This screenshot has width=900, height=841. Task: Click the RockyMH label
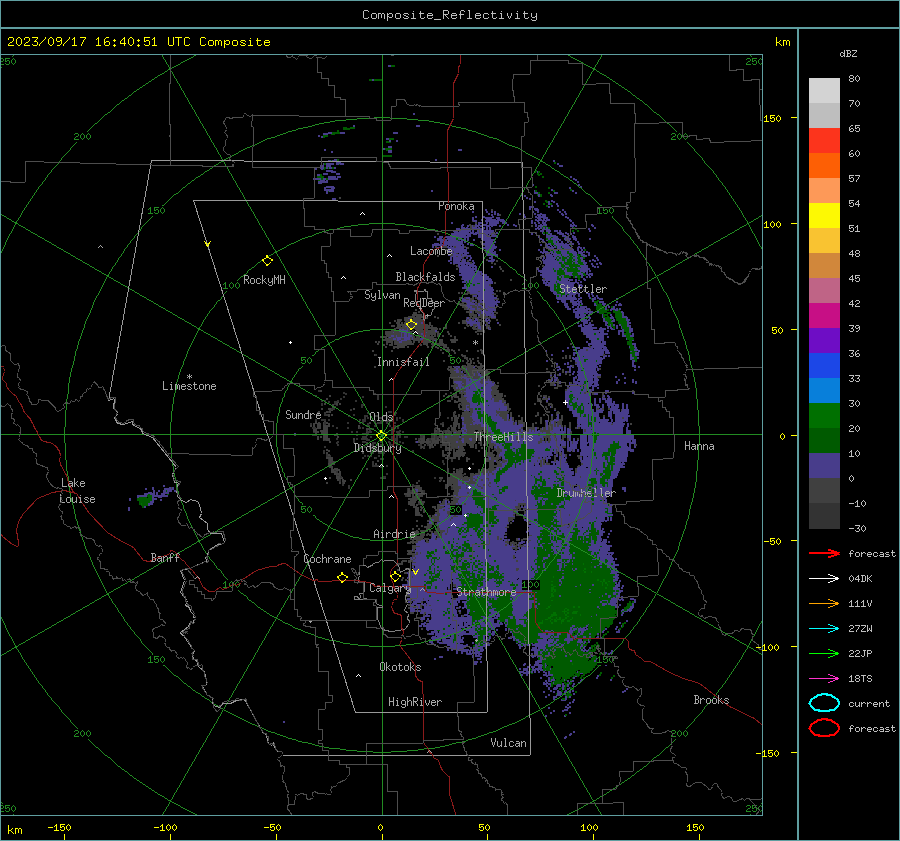pyautogui.click(x=264, y=280)
